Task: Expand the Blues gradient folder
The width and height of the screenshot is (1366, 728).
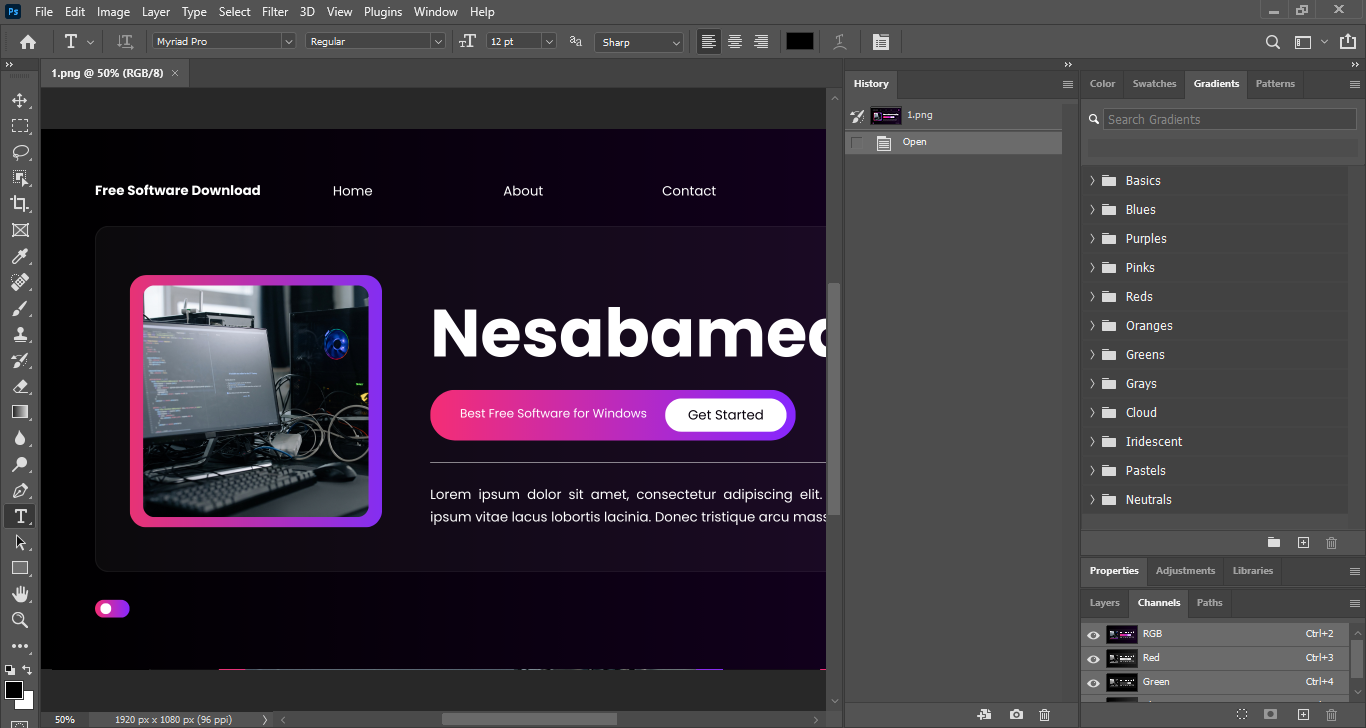Action: coord(1092,210)
